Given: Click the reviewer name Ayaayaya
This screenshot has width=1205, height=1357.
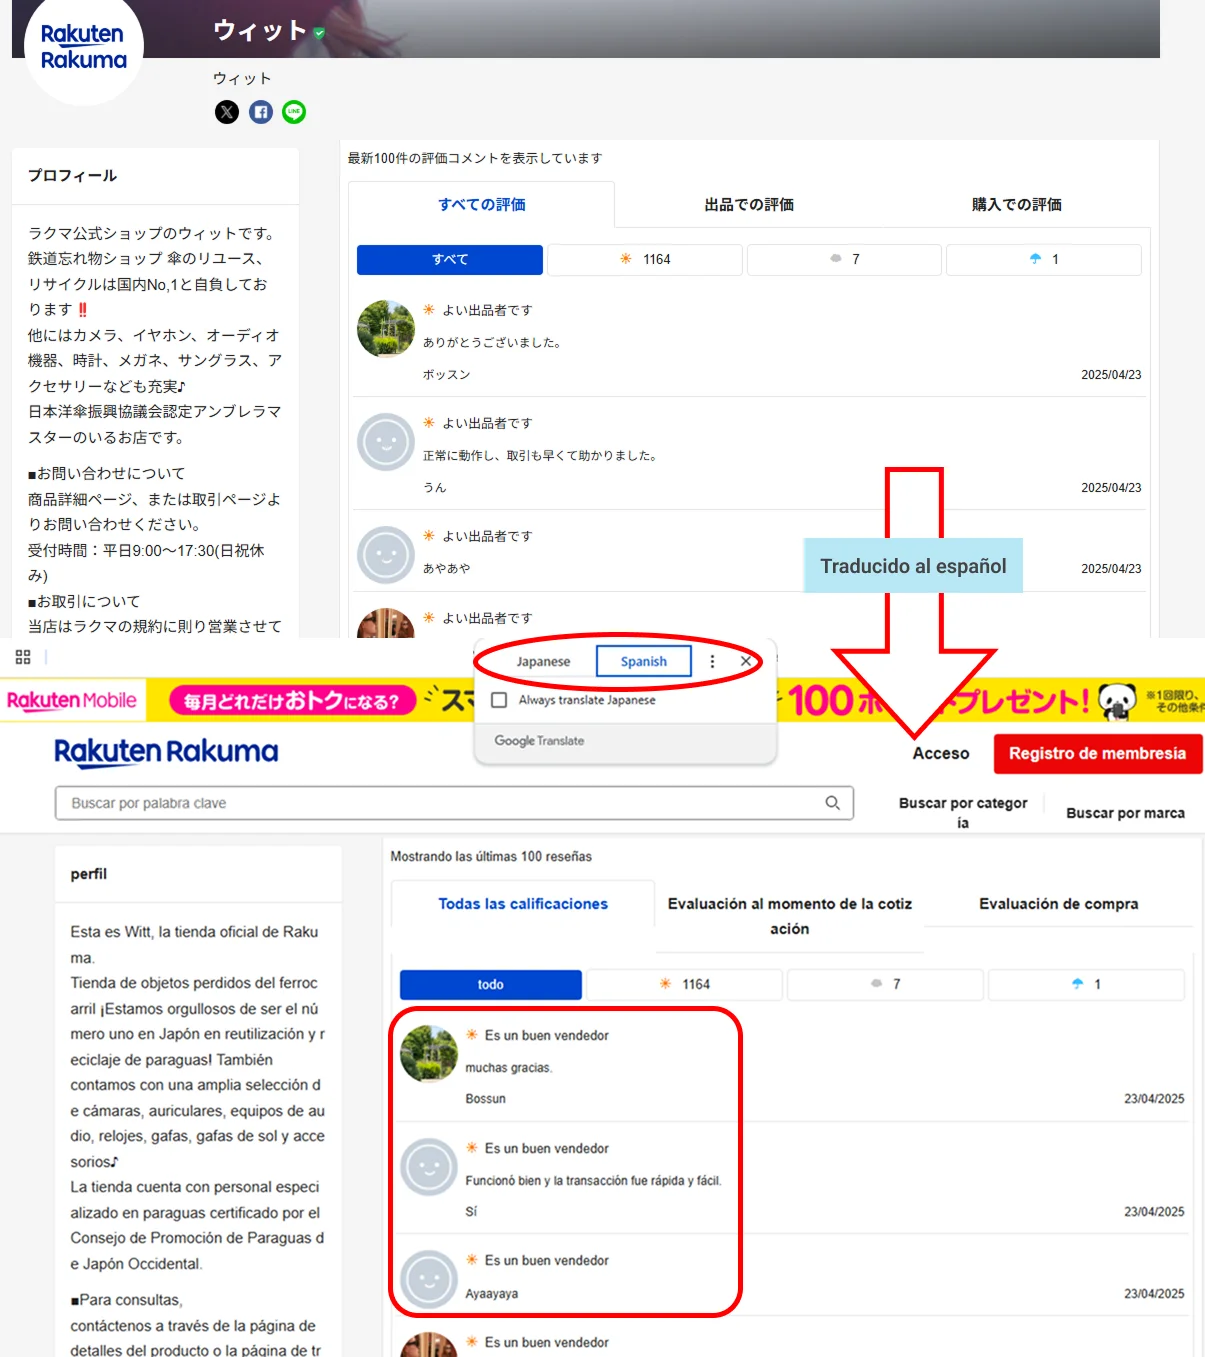Looking at the screenshot, I should (x=491, y=1294).
